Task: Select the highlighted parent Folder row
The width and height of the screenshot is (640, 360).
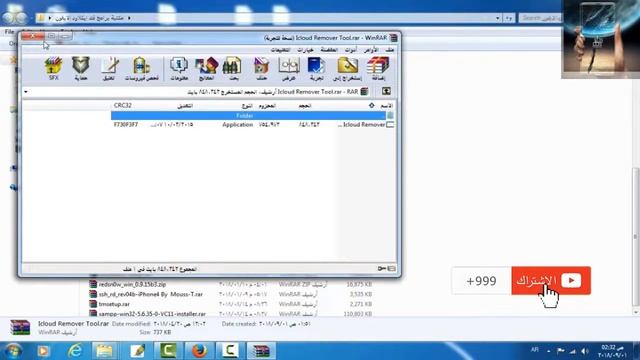Action: pyautogui.click(x=249, y=116)
